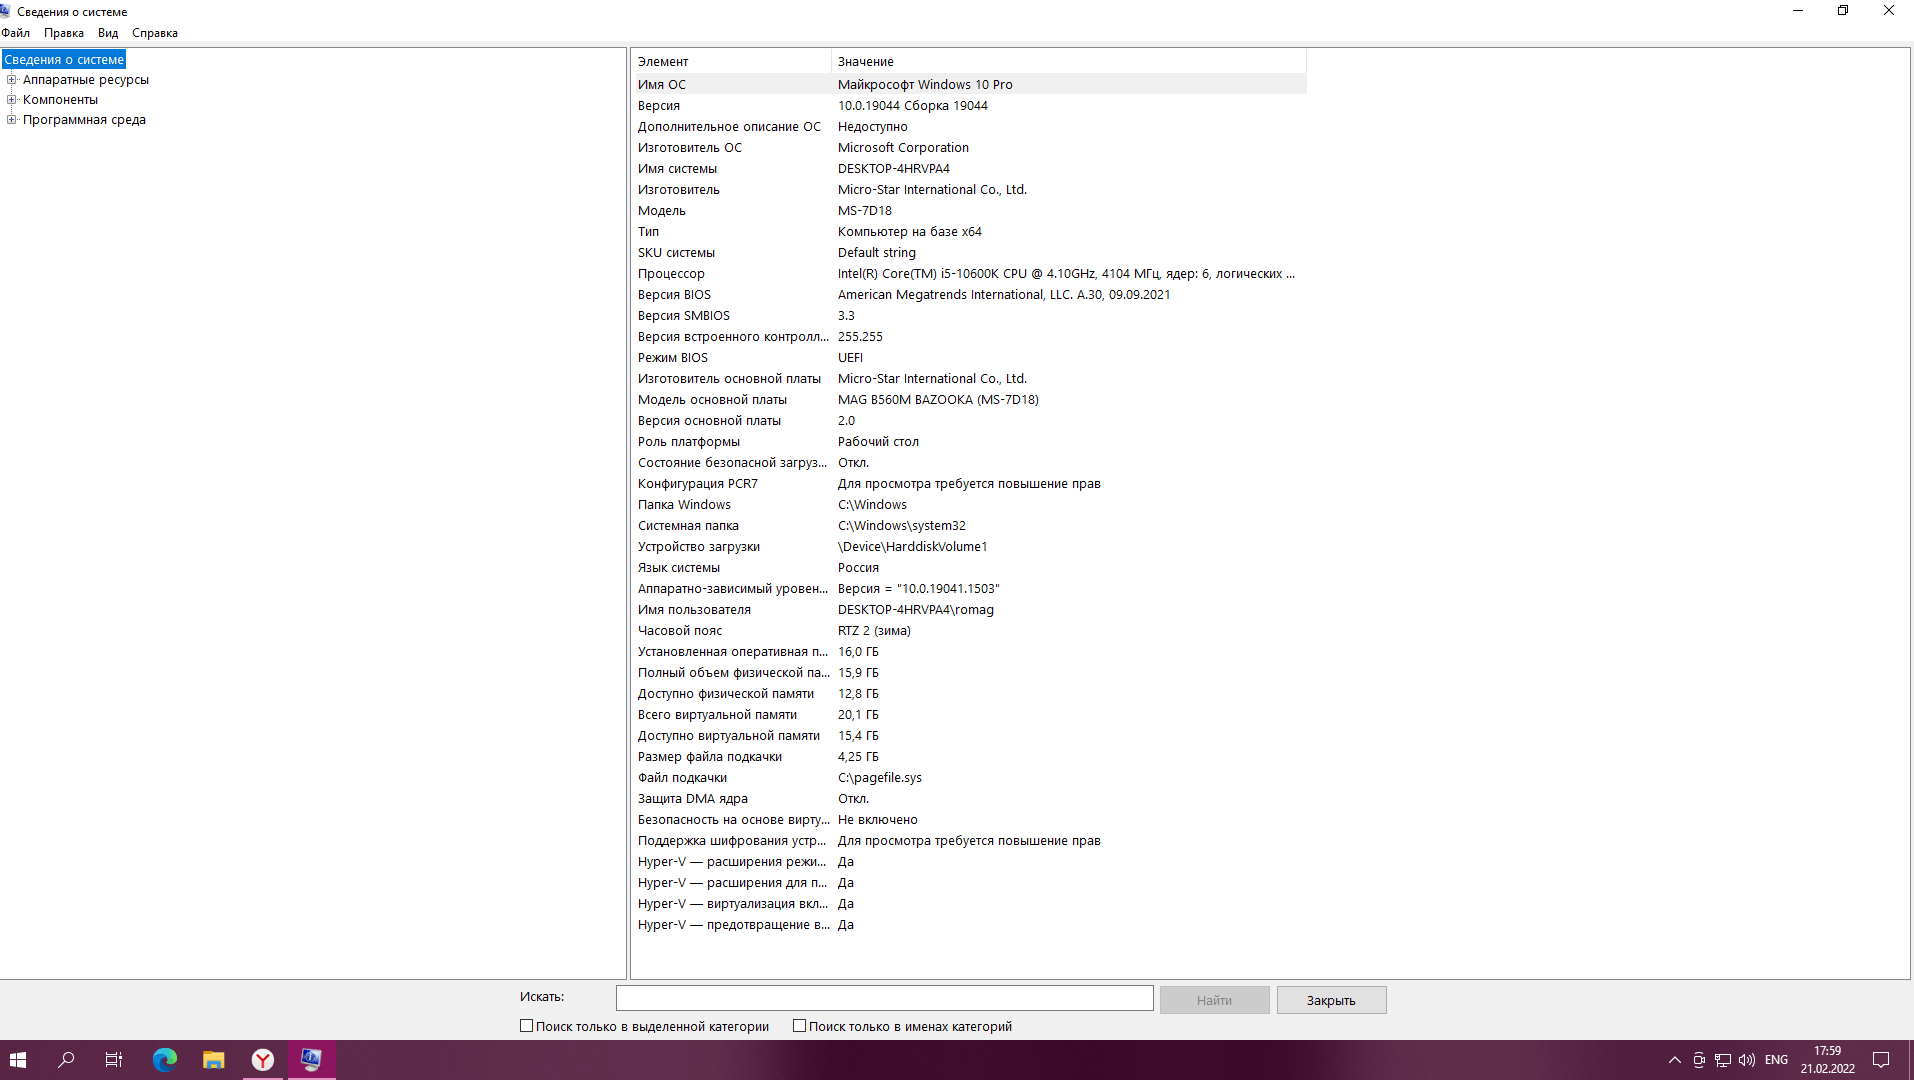Image resolution: width=1914 pixels, height=1080 pixels.
Task: Select the Язык системы row
Action: pyautogui.click(x=970, y=568)
